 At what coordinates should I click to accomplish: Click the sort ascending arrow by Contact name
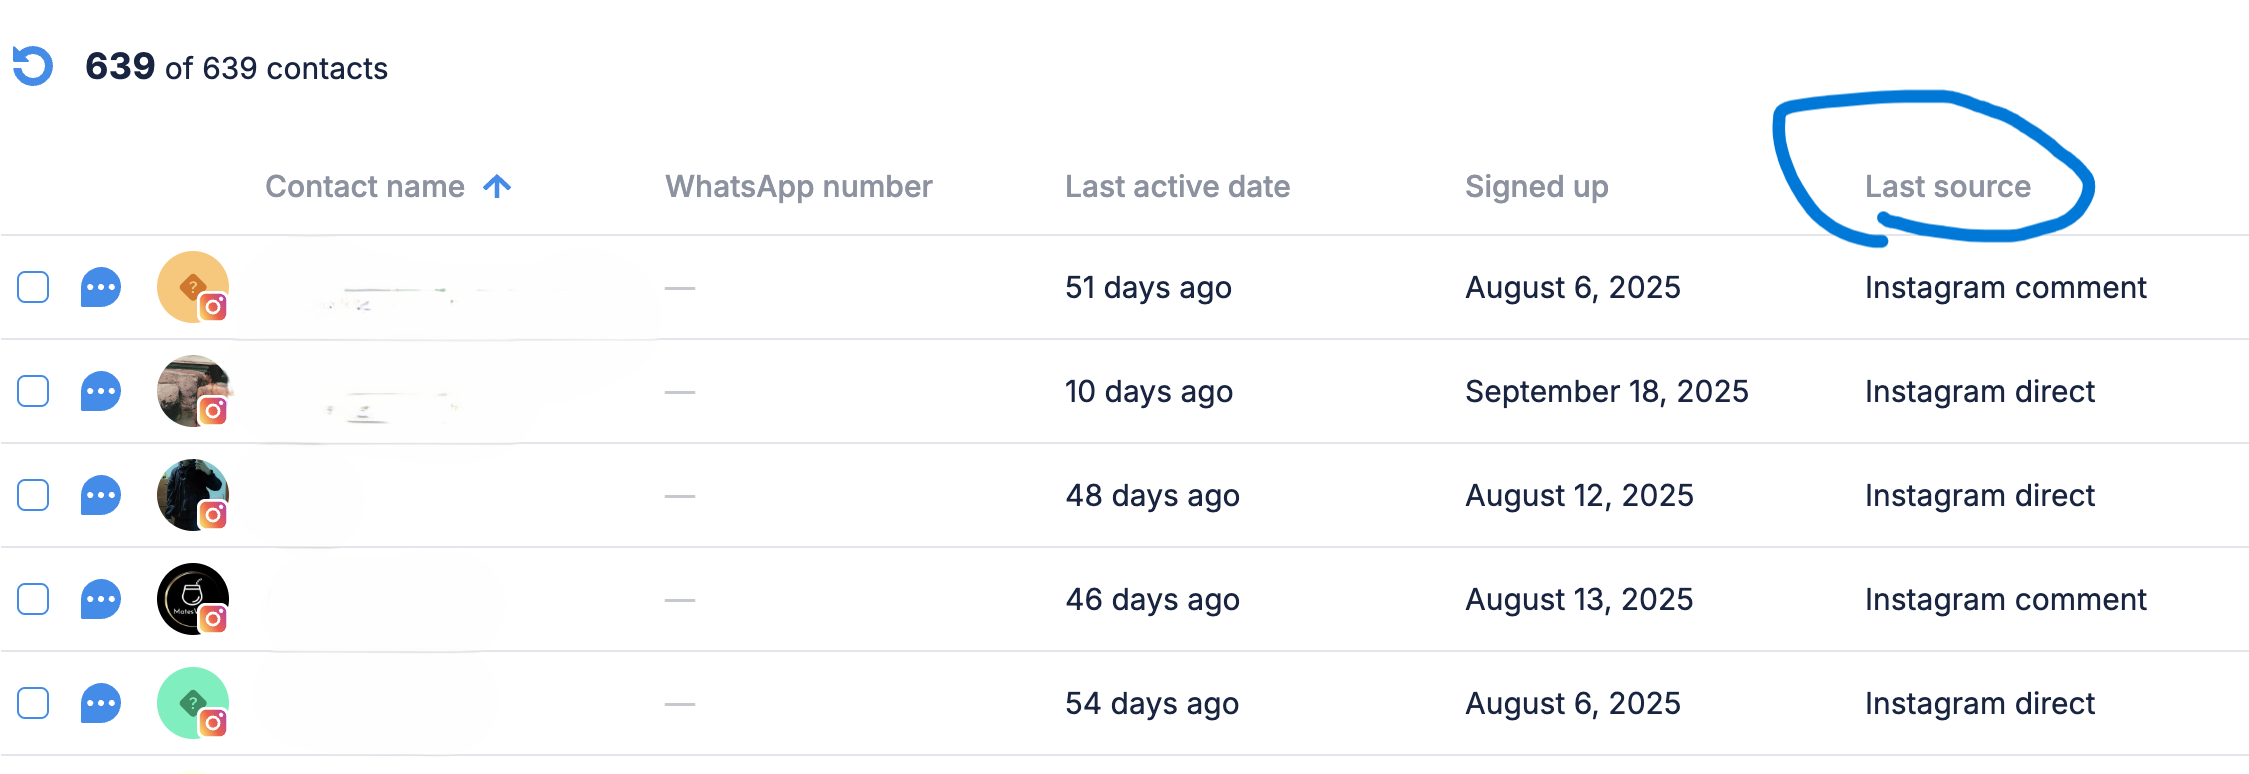497,186
